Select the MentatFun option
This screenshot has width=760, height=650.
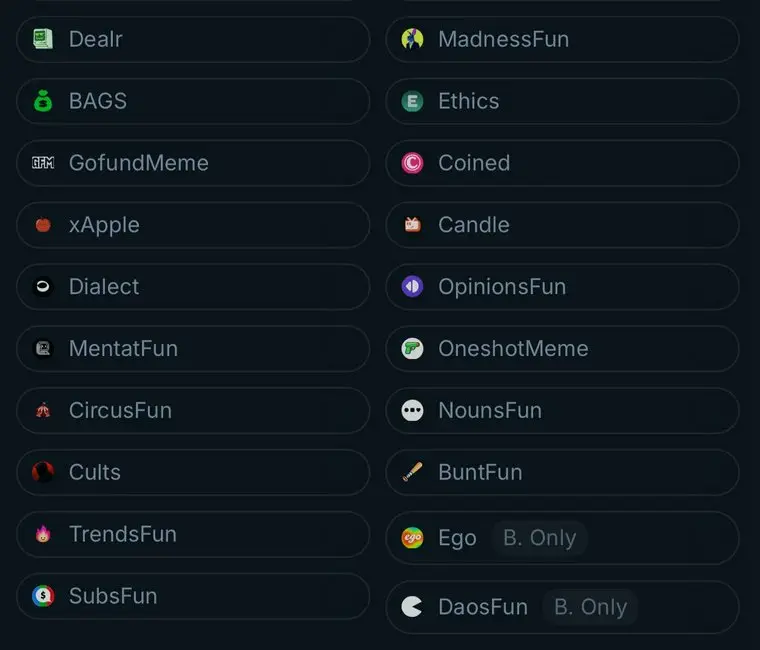tap(193, 349)
